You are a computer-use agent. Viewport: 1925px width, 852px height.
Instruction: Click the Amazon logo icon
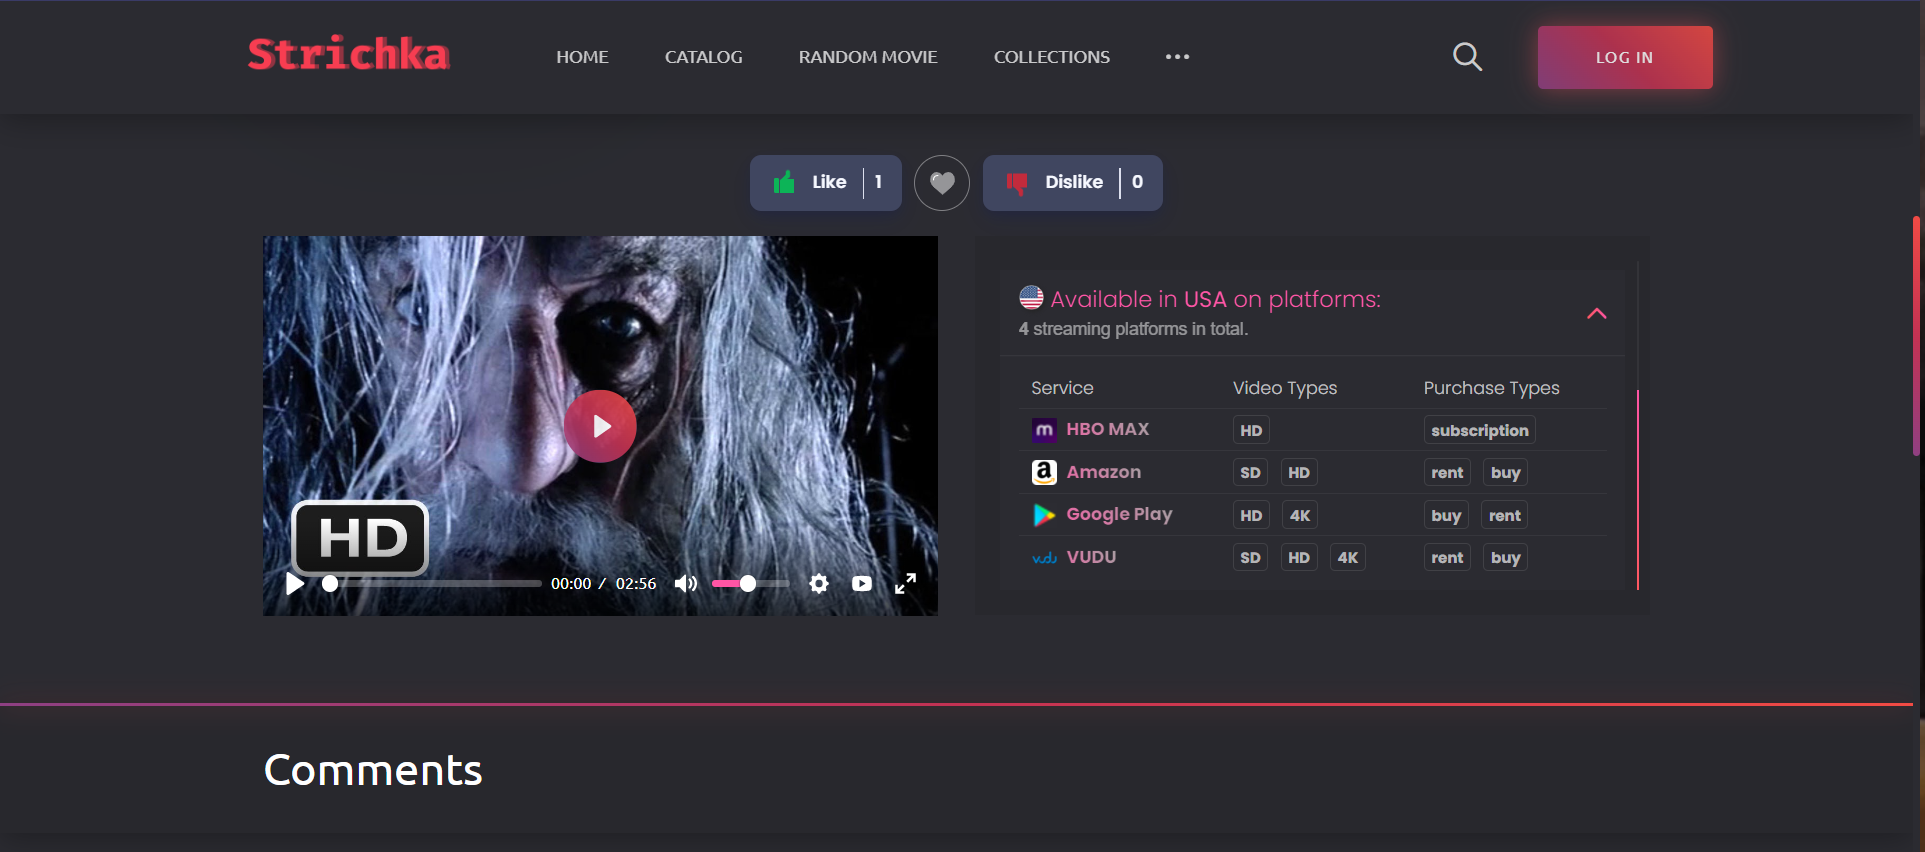coord(1044,472)
